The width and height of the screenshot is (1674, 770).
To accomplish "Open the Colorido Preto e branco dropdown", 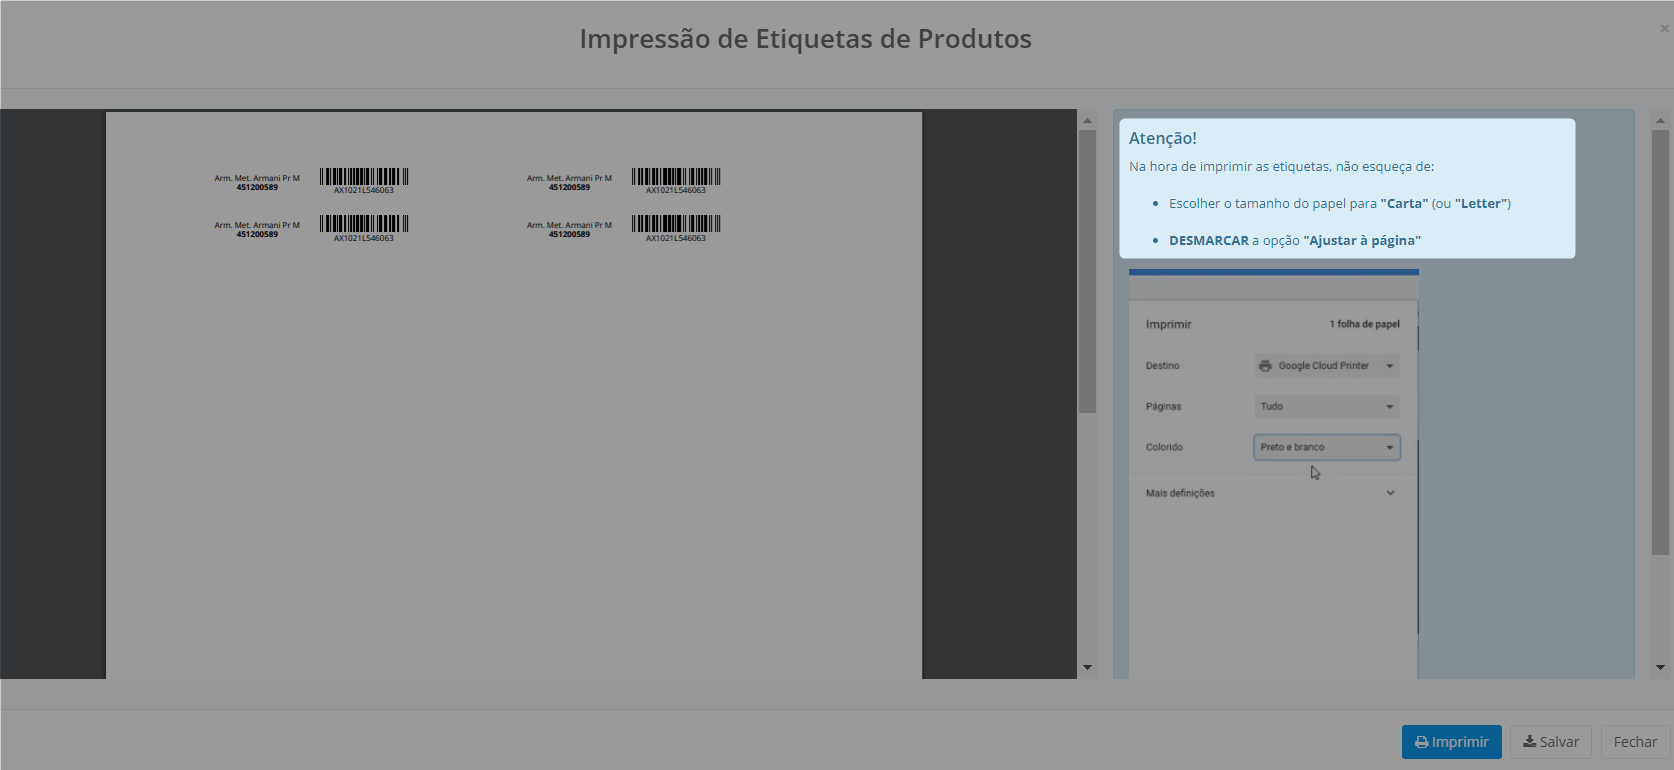I will tap(1326, 447).
